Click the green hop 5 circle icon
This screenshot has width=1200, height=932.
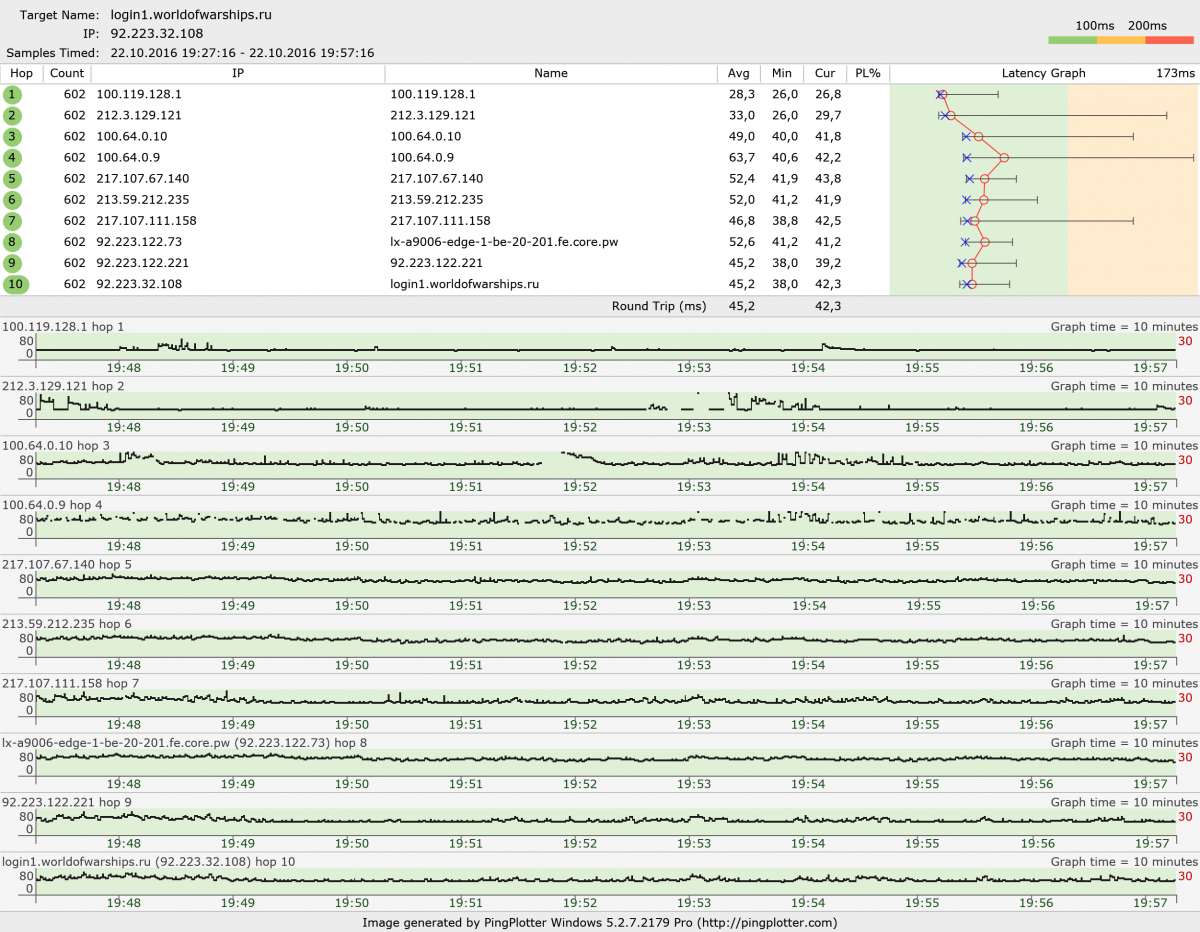(x=12, y=178)
